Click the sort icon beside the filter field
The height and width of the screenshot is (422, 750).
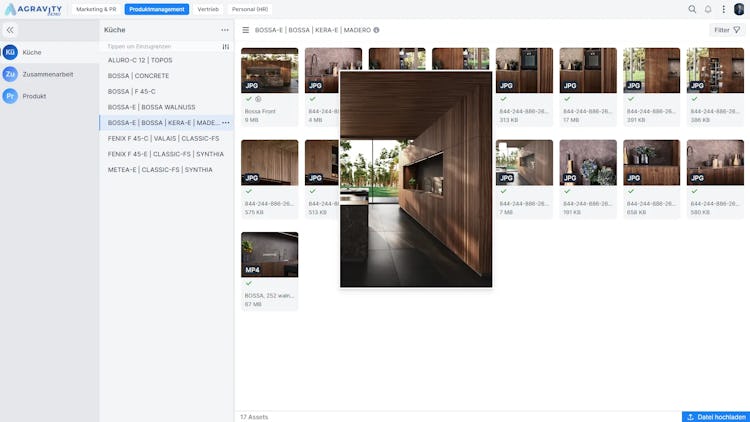(225, 46)
